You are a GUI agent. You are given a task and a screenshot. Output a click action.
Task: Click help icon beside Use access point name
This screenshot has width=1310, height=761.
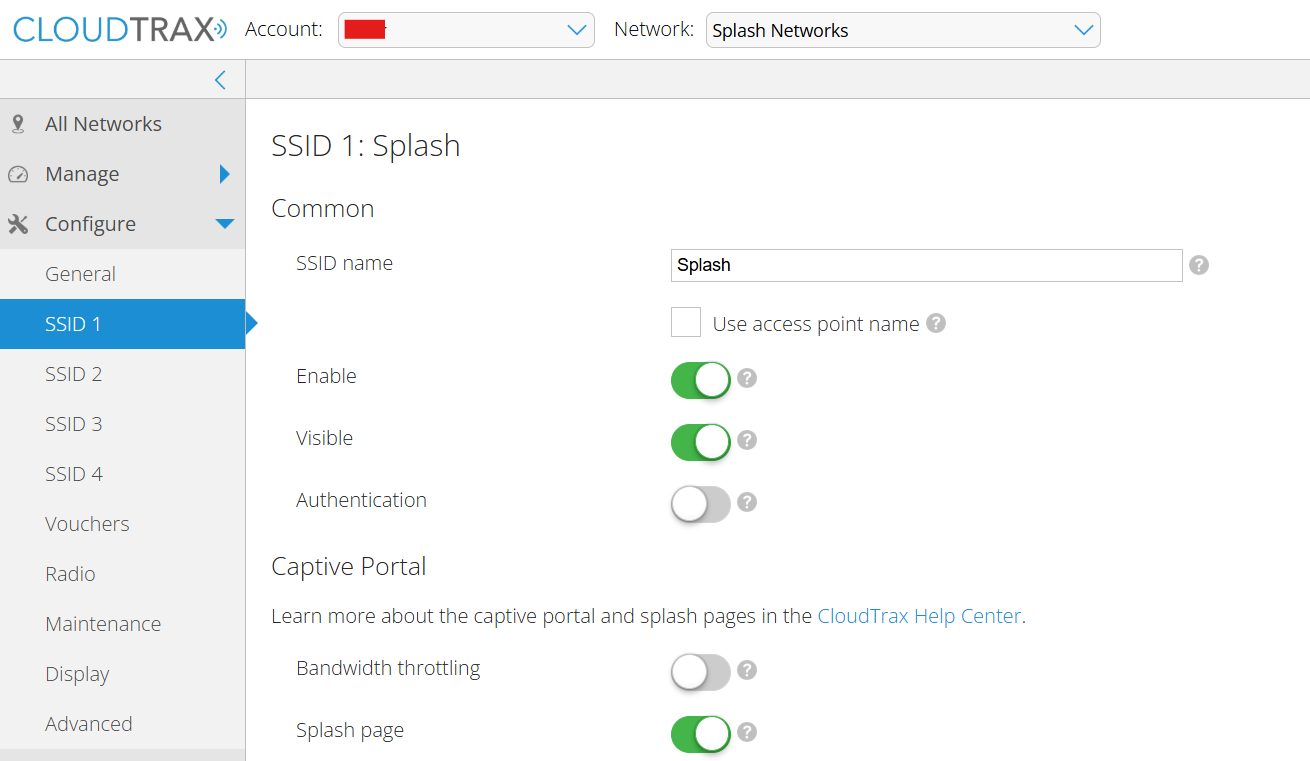936,323
